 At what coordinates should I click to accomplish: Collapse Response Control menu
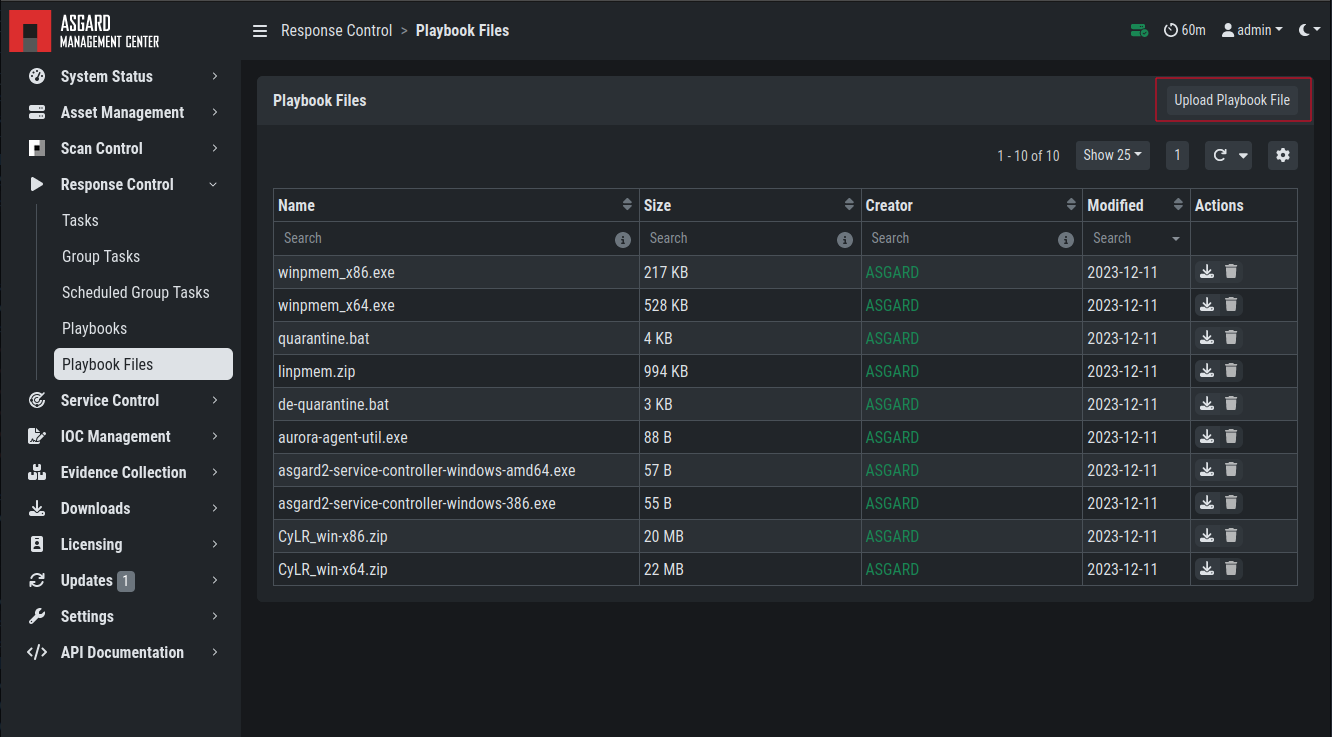click(x=121, y=184)
